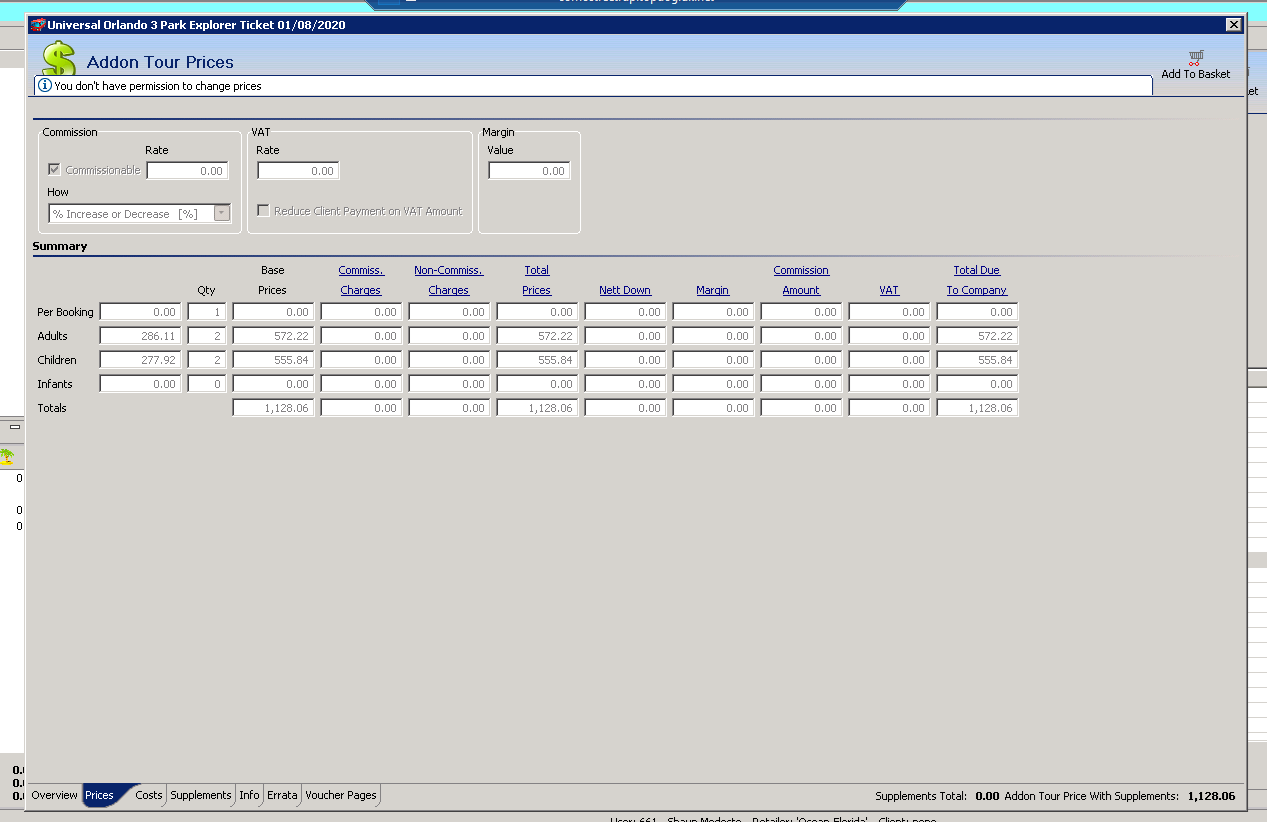This screenshot has width=1267, height=822.
Task: Click the Nett Down column link
Action: (x=625, y=290)
